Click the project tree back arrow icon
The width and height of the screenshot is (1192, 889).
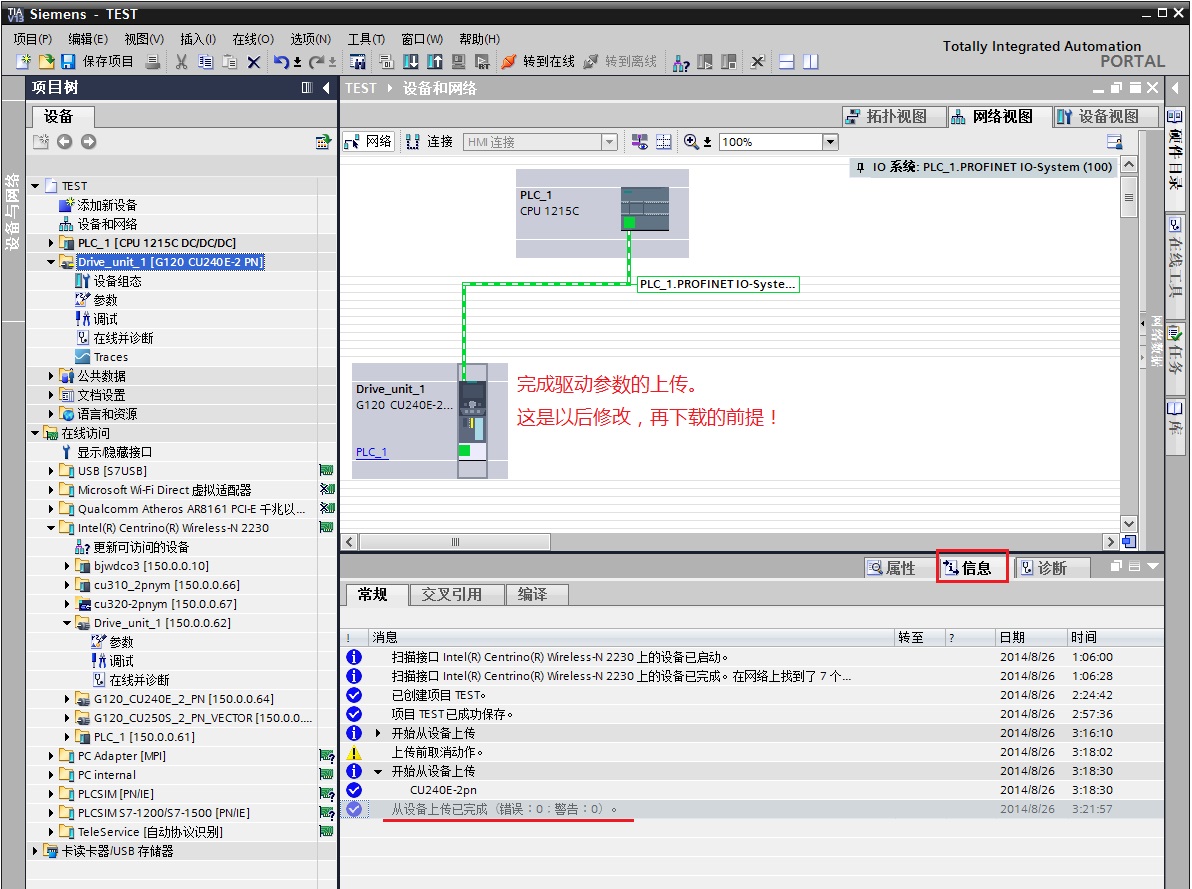click(x=65, y=141)
